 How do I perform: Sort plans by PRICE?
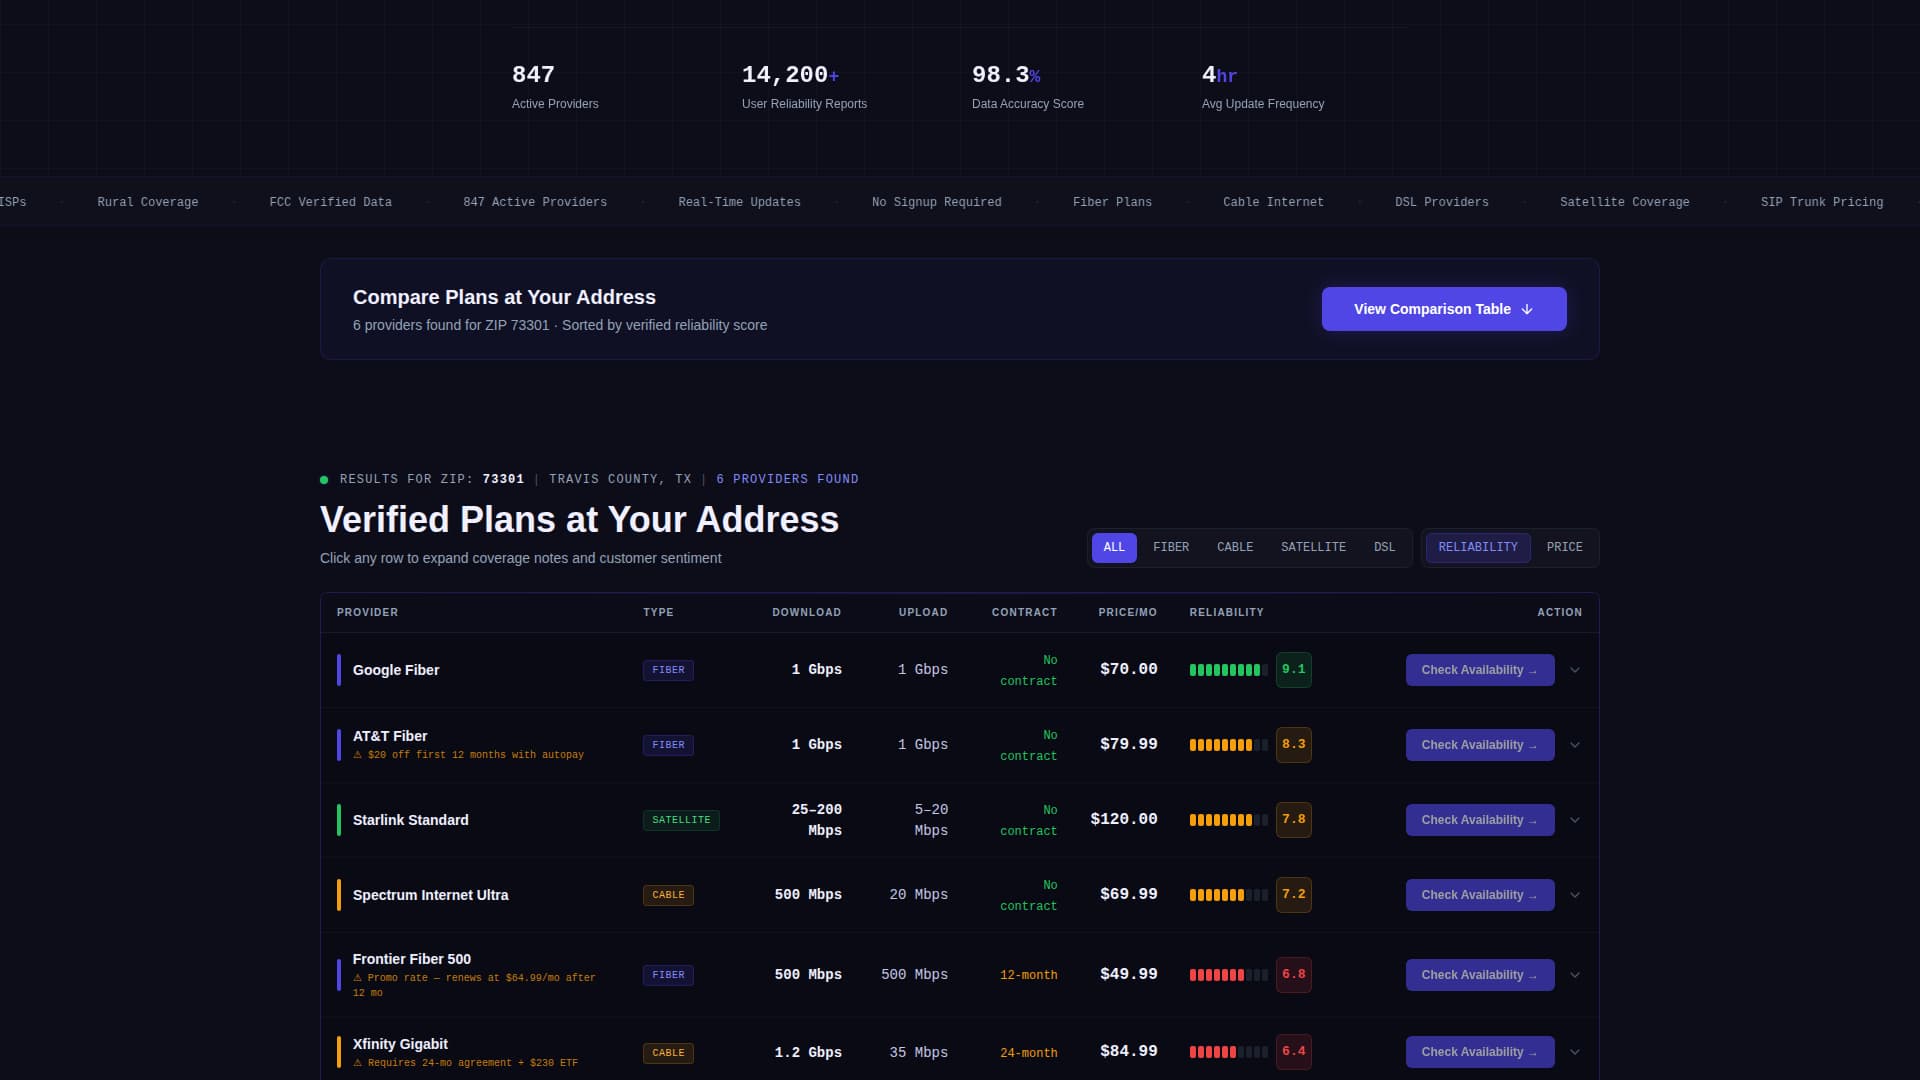coord(1564,547)
